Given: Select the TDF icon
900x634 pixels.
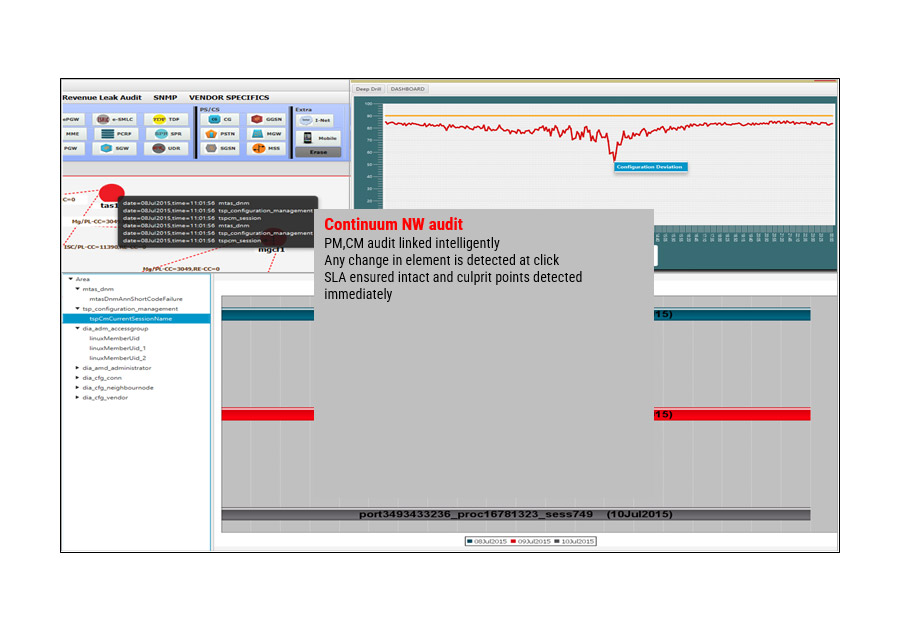Looking at the screenshot, I should [168, 118].
